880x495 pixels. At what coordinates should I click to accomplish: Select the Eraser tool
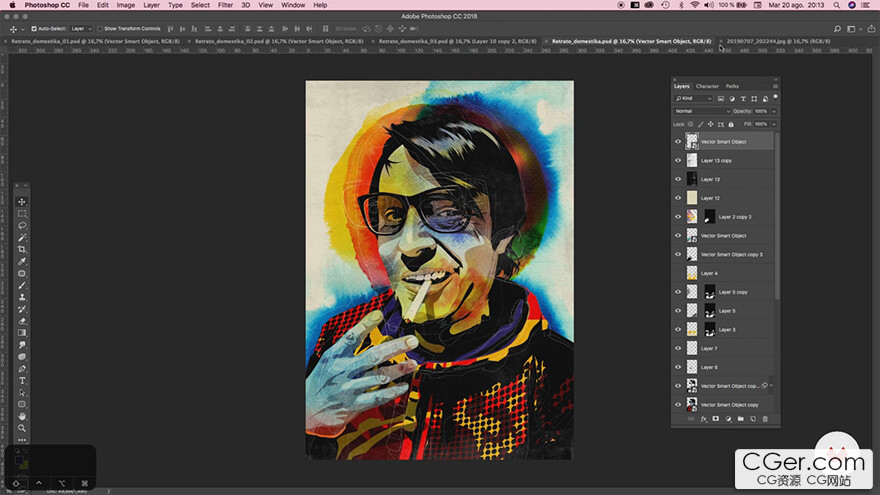click(x=22, y=321)
